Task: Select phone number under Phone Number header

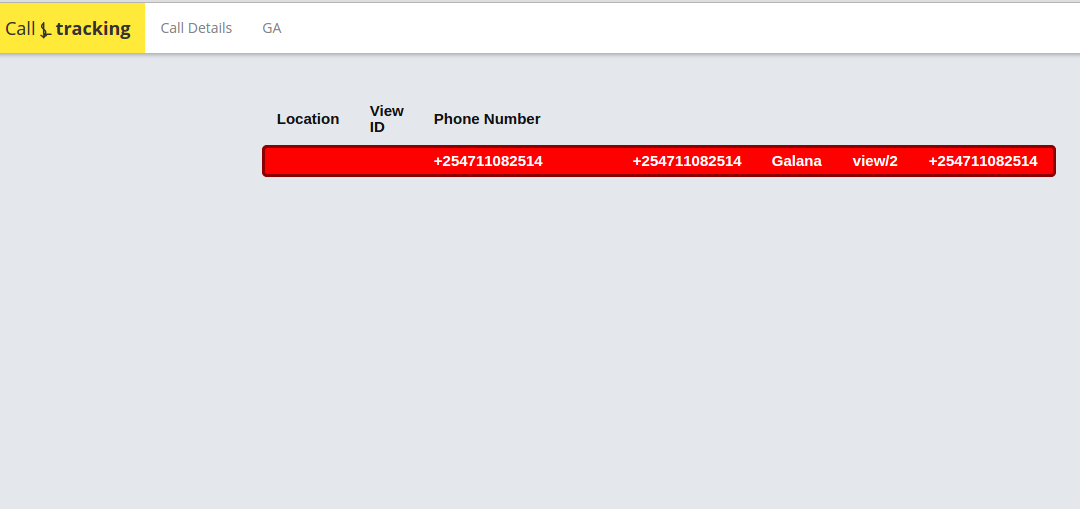Action: pos(488,161)
